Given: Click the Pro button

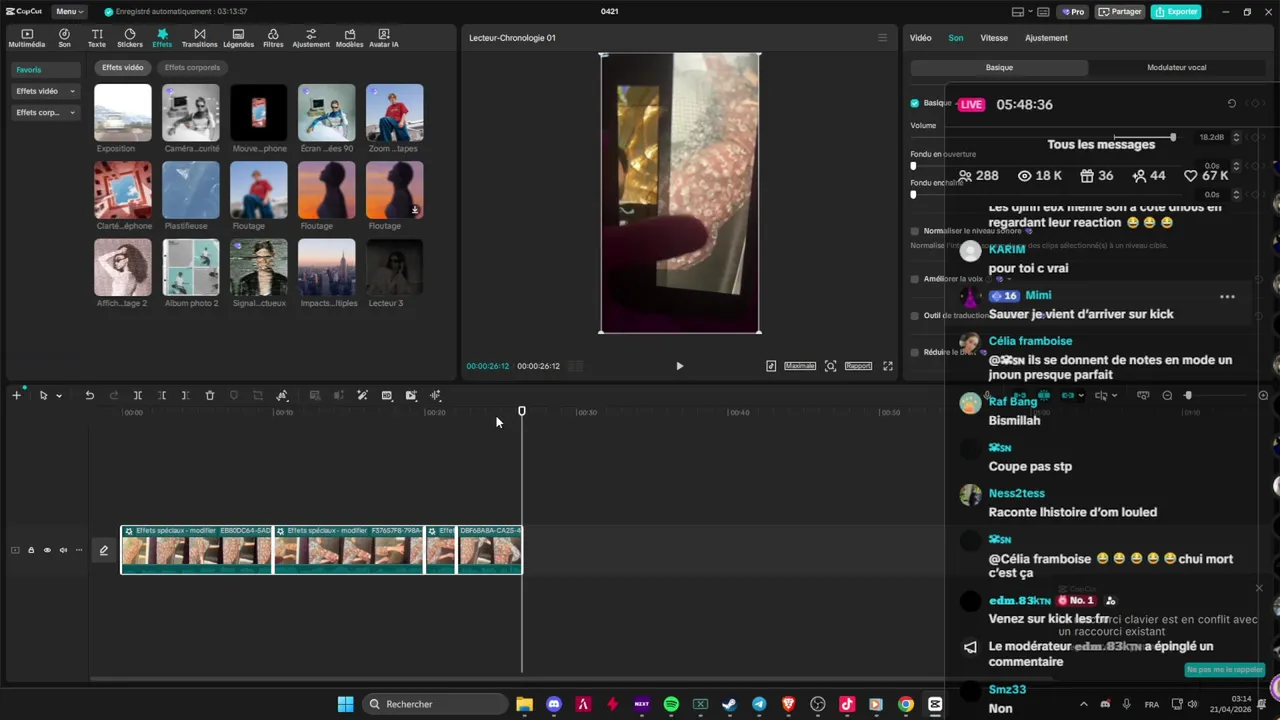Looking at the screenshot, I should 1075,12.
